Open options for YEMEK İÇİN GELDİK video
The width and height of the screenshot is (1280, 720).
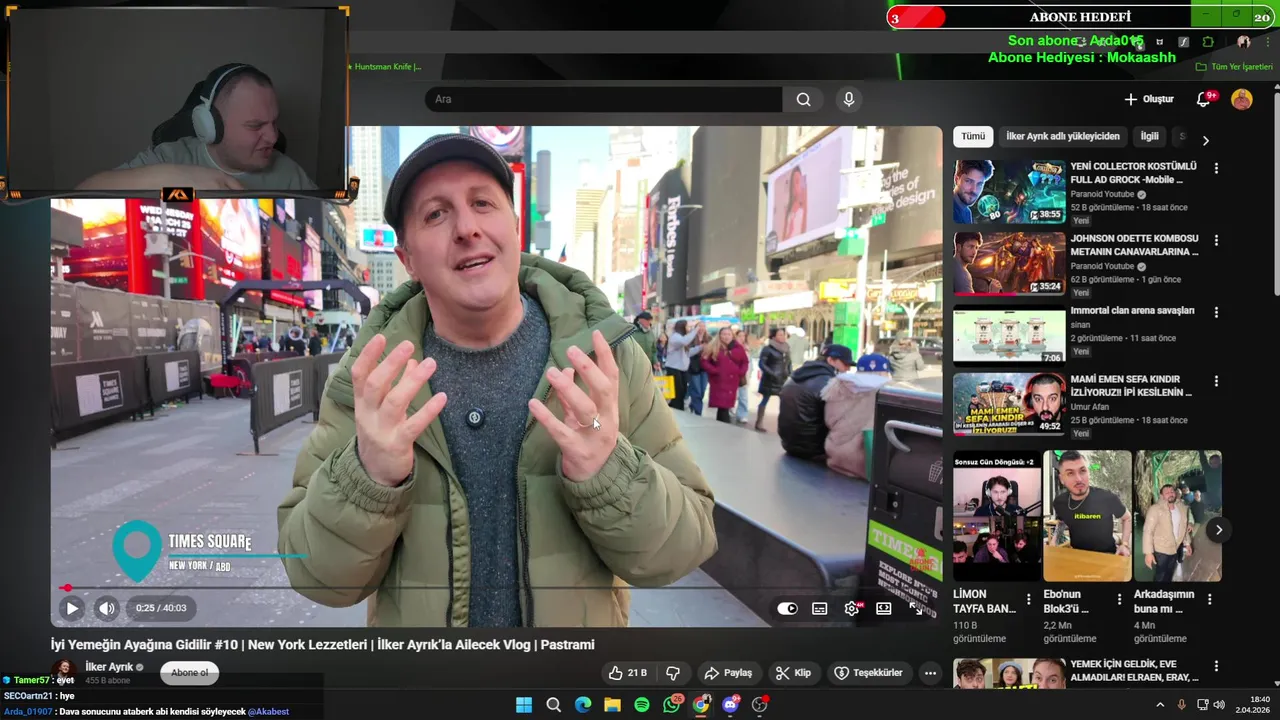pos(1216,667)
